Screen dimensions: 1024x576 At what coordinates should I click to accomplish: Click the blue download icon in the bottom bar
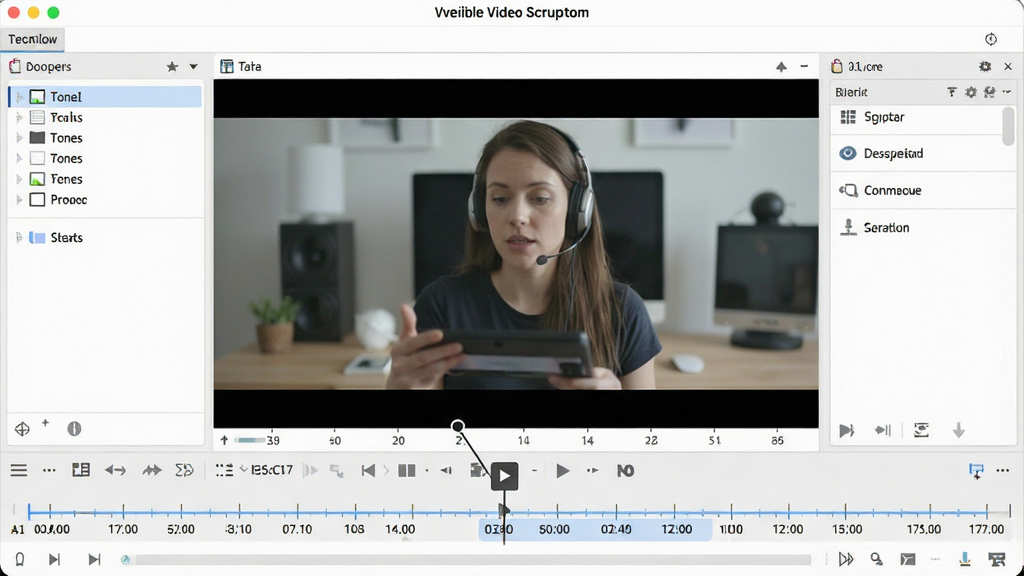tap(965, 559)
